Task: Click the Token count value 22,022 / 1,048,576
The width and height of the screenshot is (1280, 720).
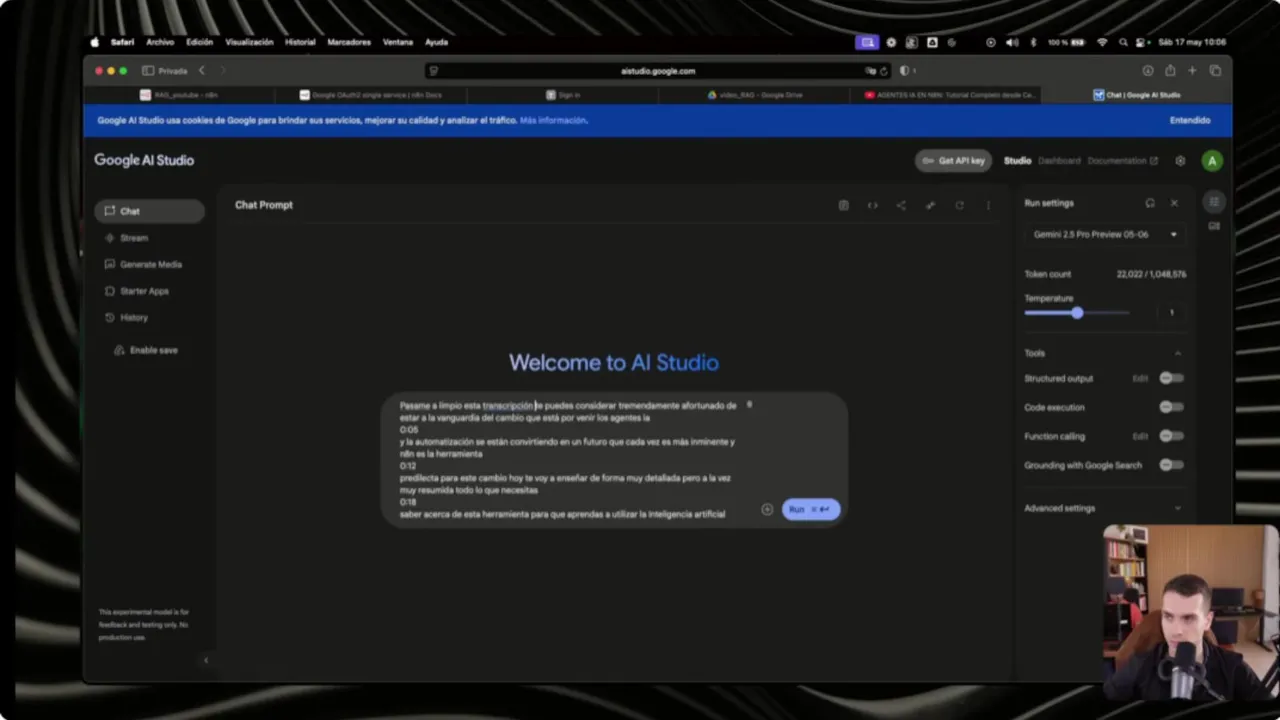Action: [1152, 274]
